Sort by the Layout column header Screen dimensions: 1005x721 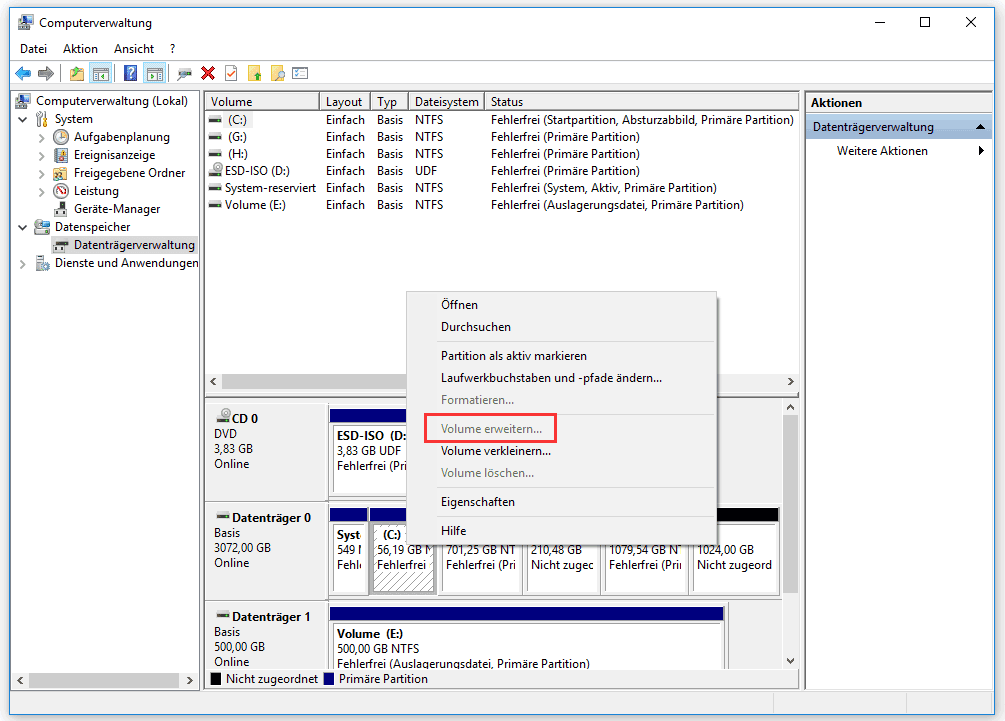(345, 102)
